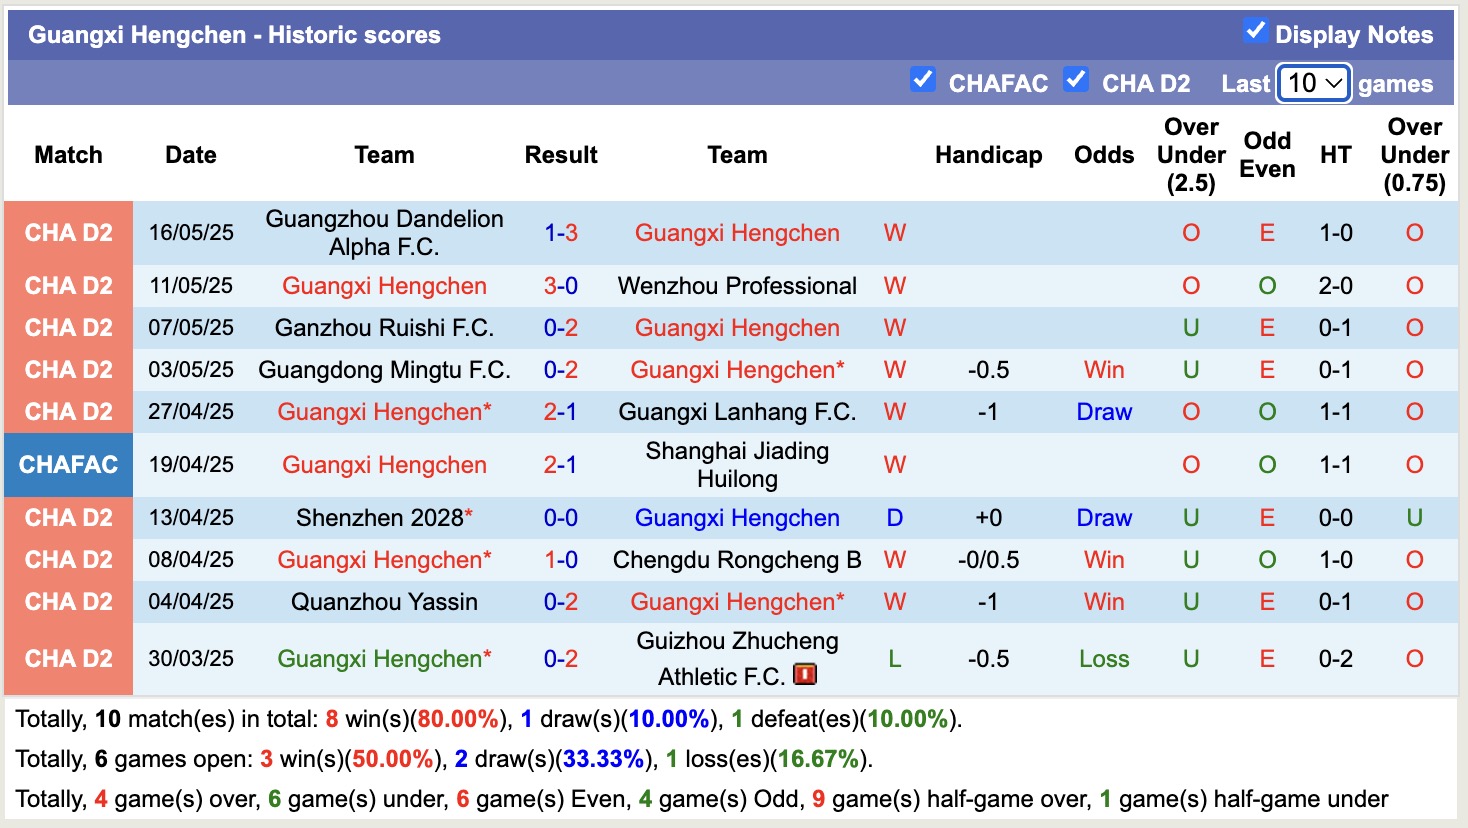Toggle the CHAFAC competition checkbox
The width and height of the screenshot is (1468, 828).
[x=922, y=80]
